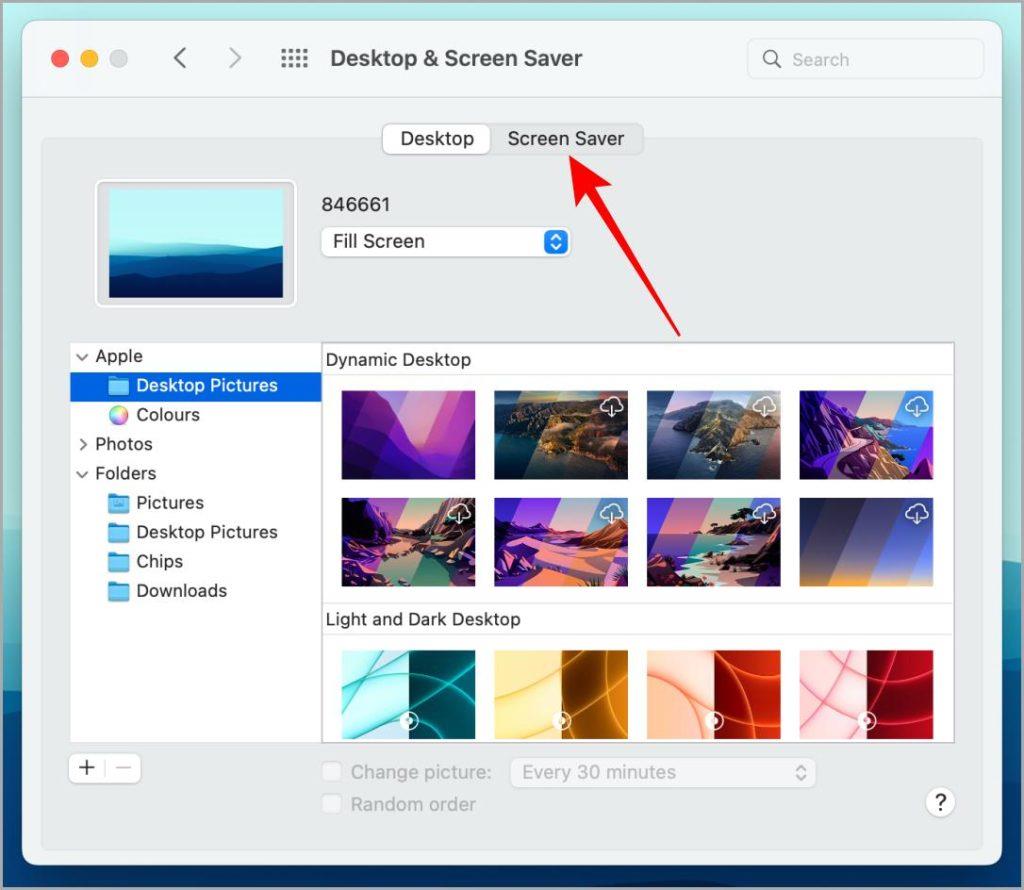Choose the purple Monterey dynamic wallpaper
The width and height of the screenshot is (1024, 890).
(x=408, y=435)
